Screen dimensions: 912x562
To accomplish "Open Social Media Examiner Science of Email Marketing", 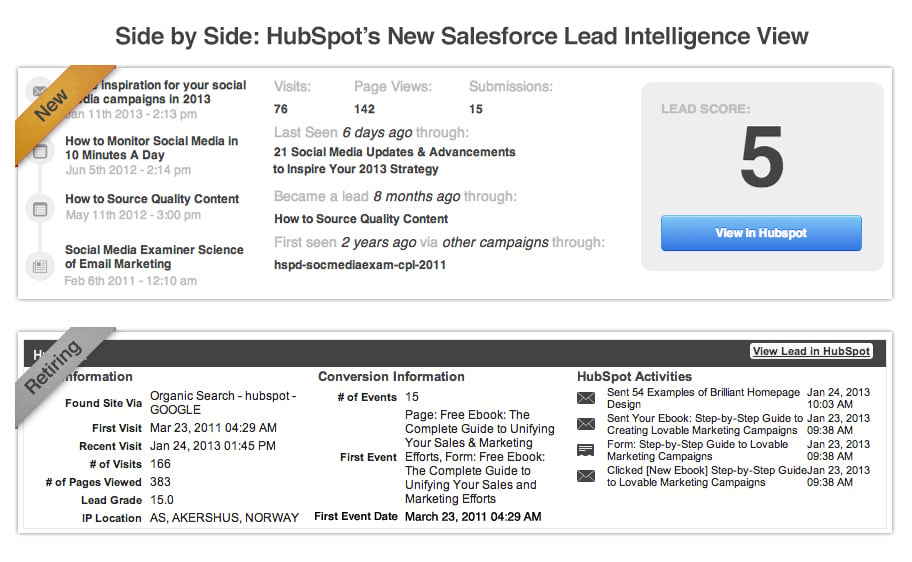I will [154, 257].
